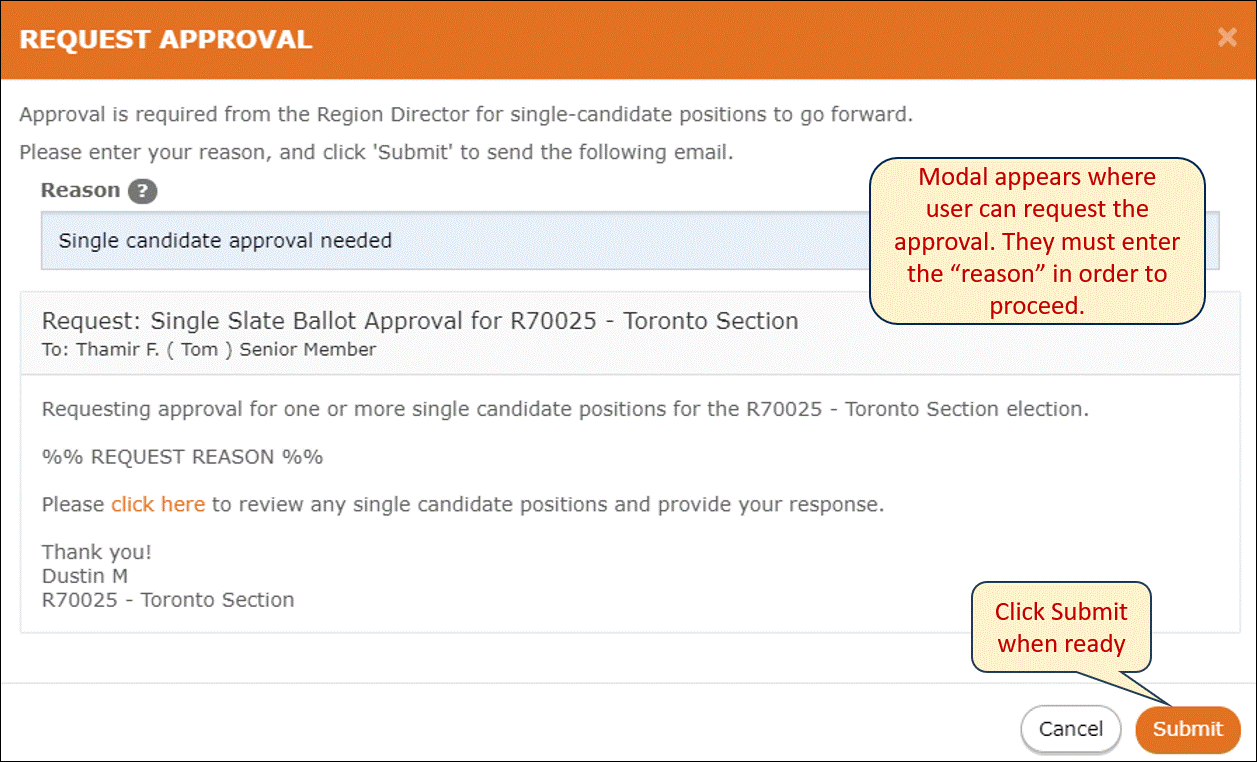Click the 'Click Submit when ready' callout

[x=1061, y=627]
